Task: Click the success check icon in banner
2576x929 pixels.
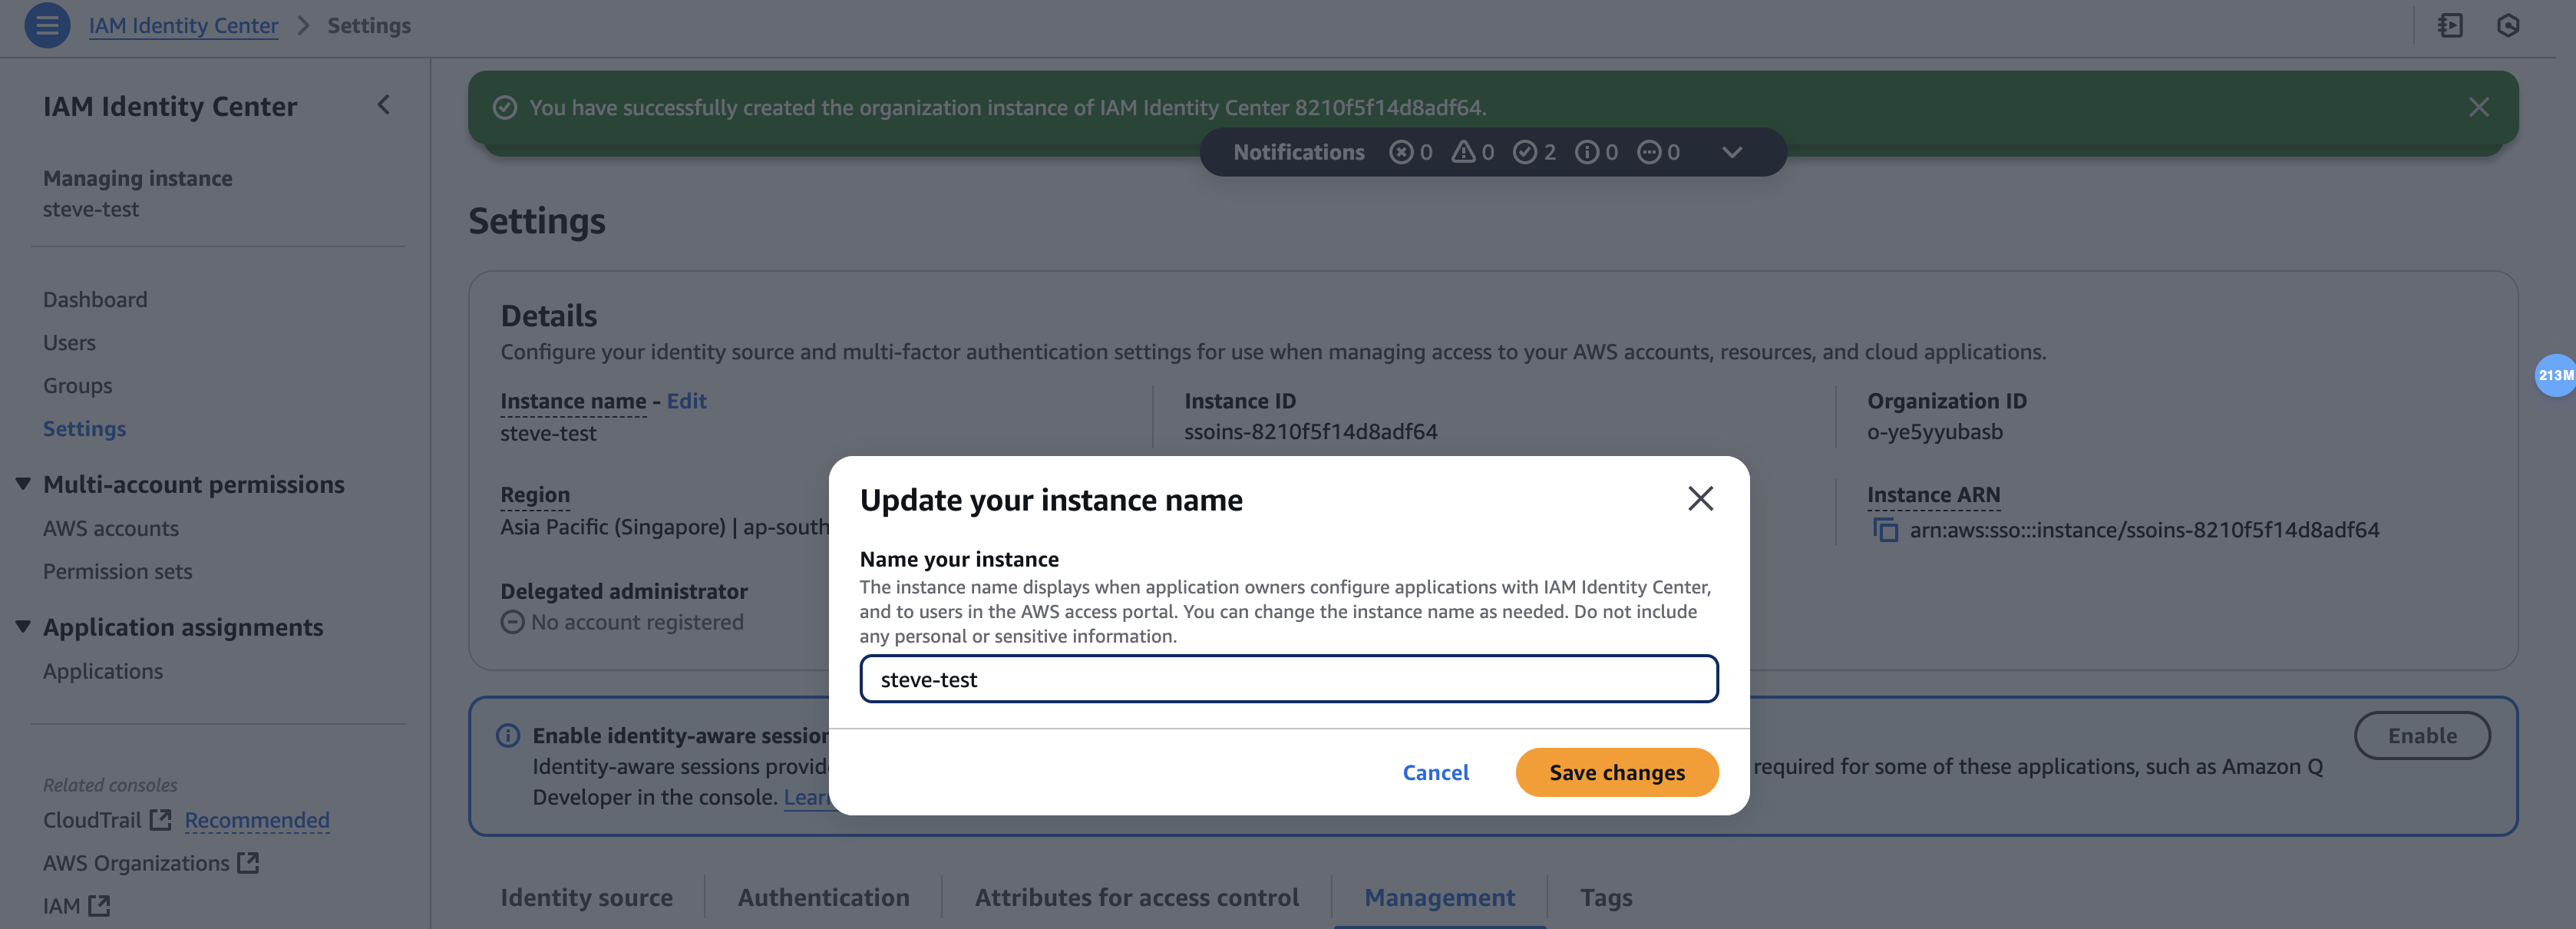Action: pyautogui.click(x=505, y=107)
